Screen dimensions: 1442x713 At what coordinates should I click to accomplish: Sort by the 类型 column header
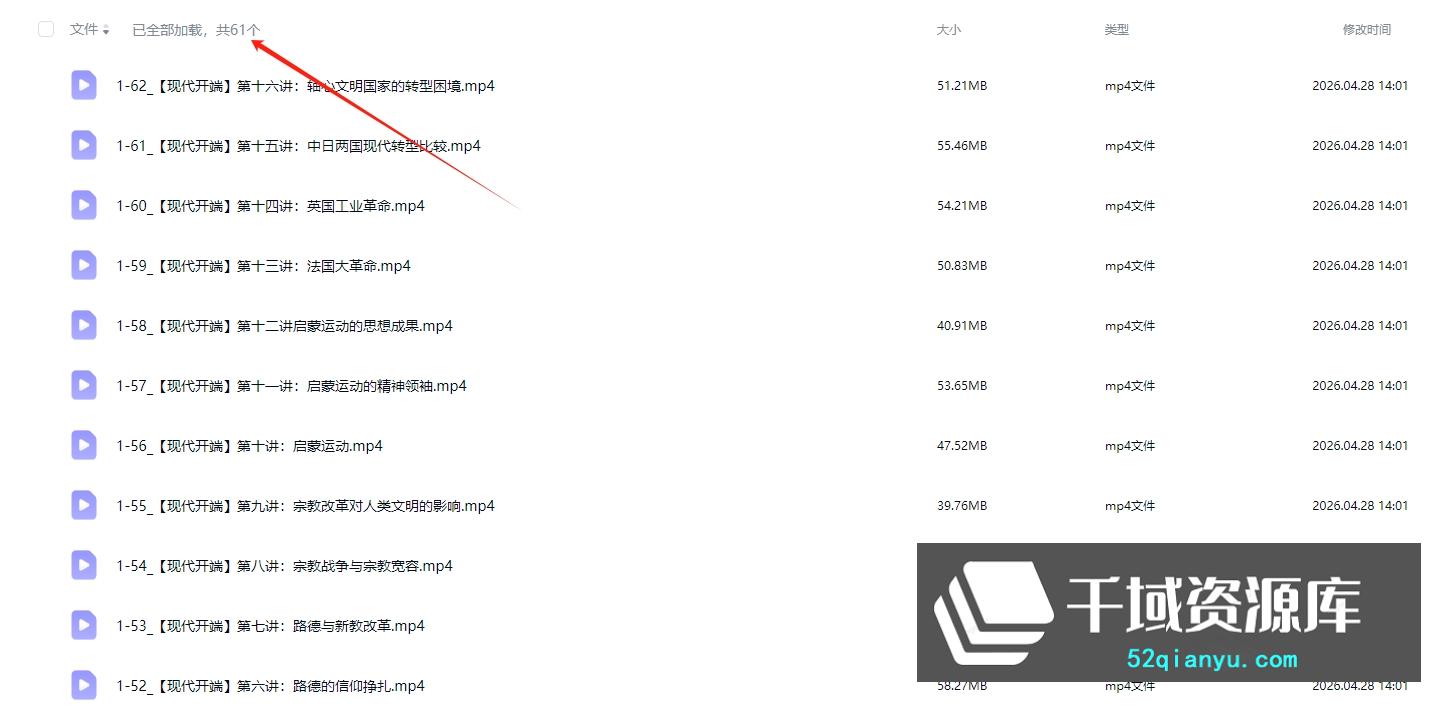click(x=1117, y=30)
